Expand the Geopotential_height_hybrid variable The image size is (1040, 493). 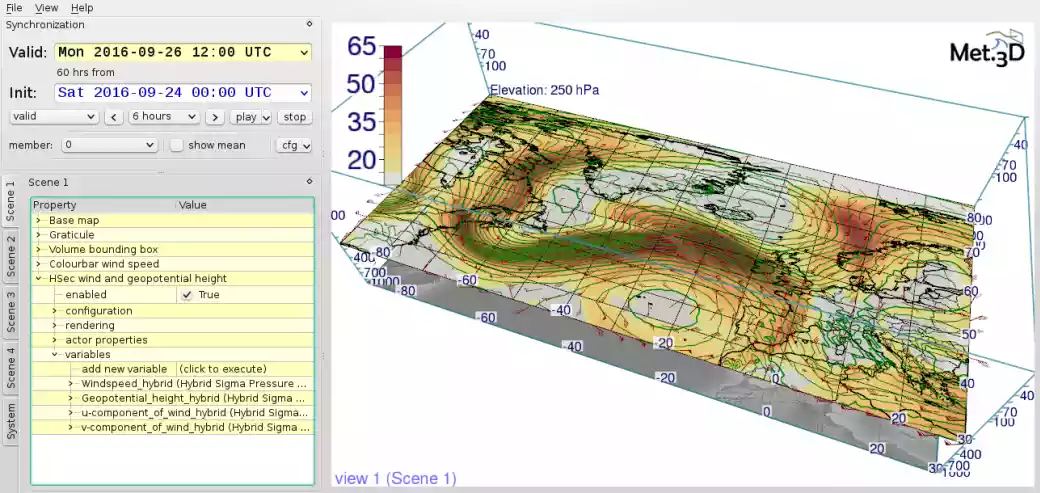pyautogui.click(x=70, y=398)
